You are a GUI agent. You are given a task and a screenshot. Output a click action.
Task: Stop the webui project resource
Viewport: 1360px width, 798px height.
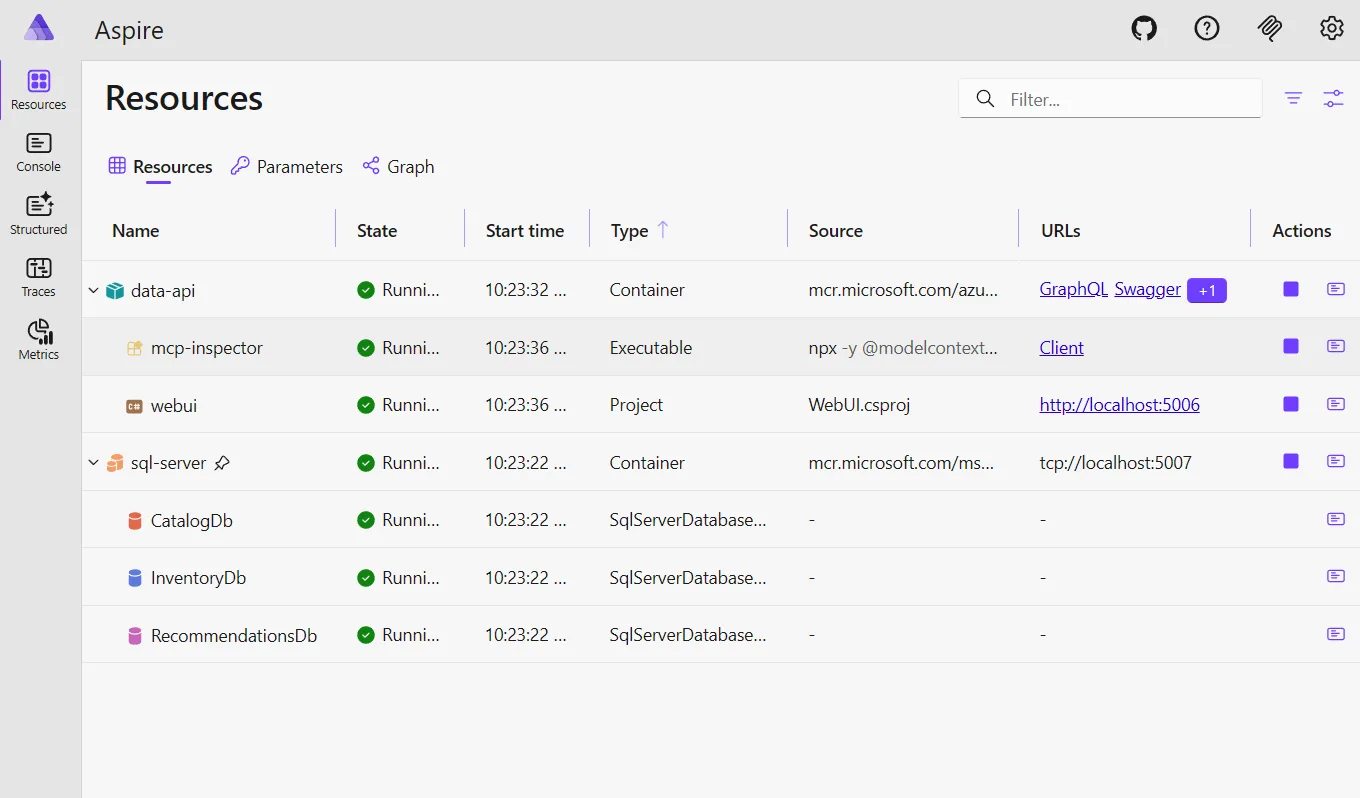(1291, 405)
